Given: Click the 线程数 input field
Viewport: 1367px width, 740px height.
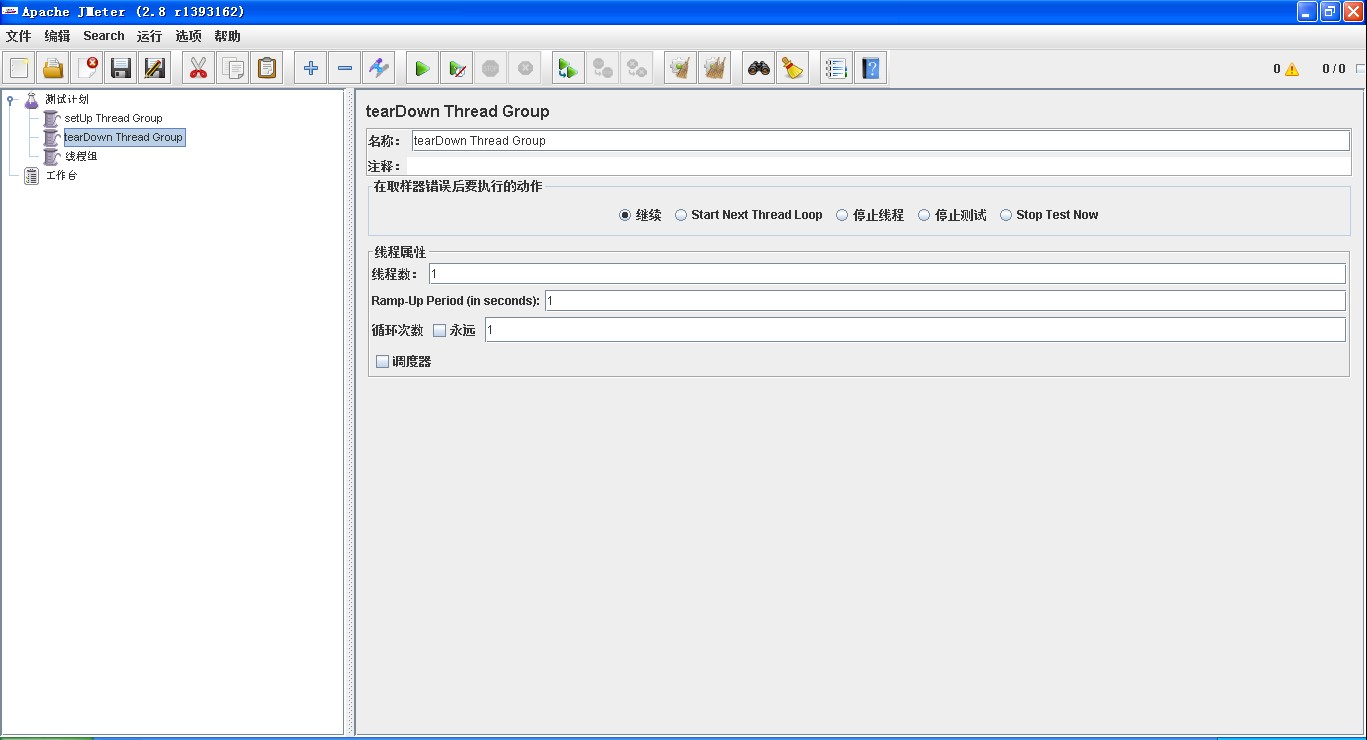Looking at the screenshot, I should (887, 274).
